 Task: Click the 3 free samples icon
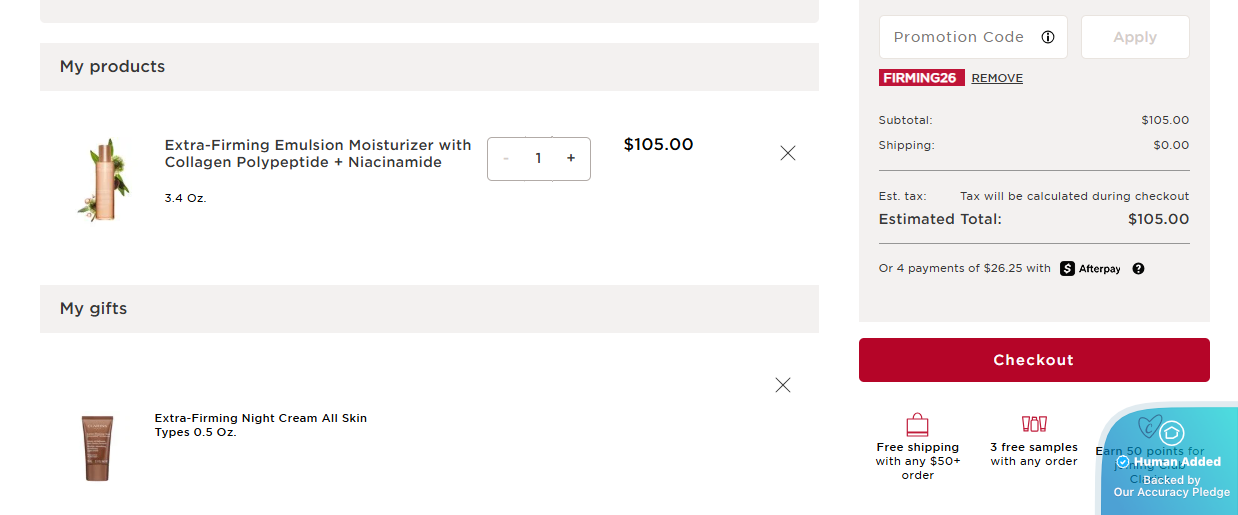pos(1034,424)
